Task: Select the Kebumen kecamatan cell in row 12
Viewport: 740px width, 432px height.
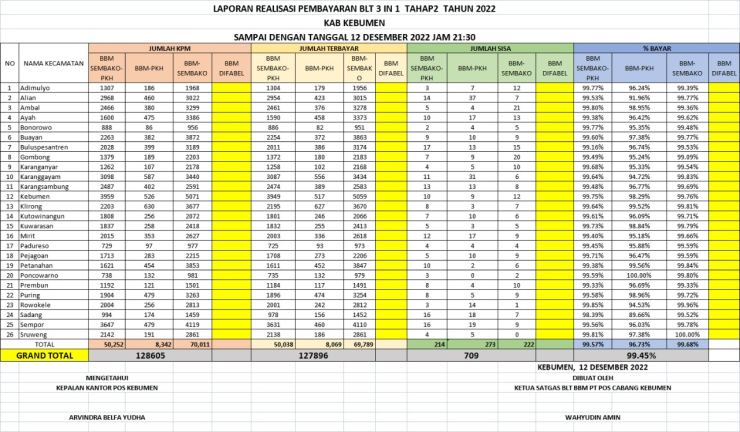Action: [x=53, y=196]
